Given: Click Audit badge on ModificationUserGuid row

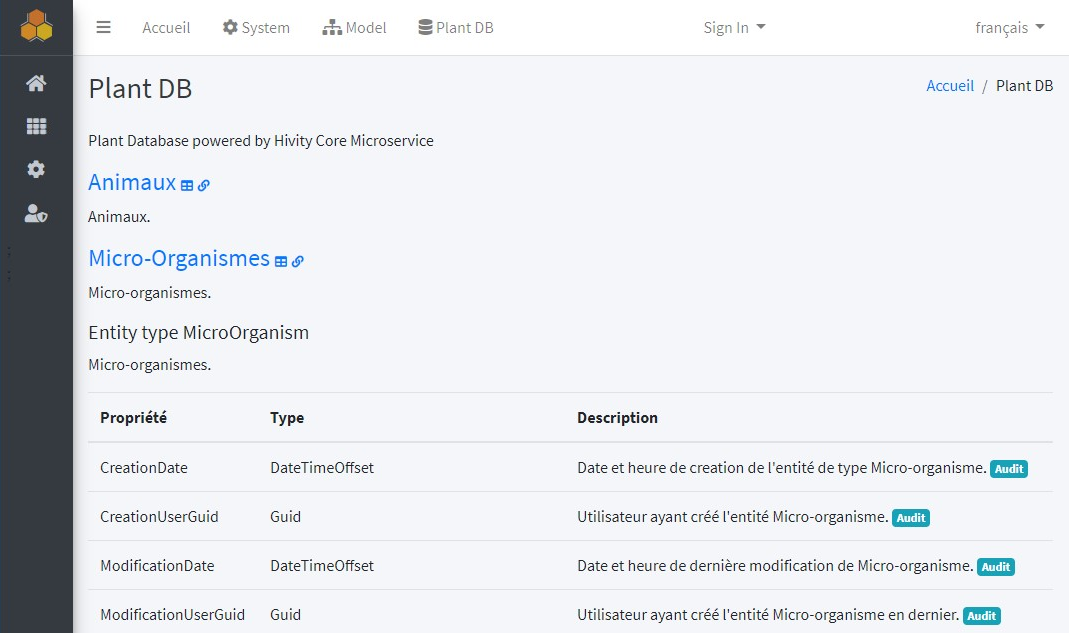Looking at the screenshot, I should pyautogui.click(x=982, y=616).
